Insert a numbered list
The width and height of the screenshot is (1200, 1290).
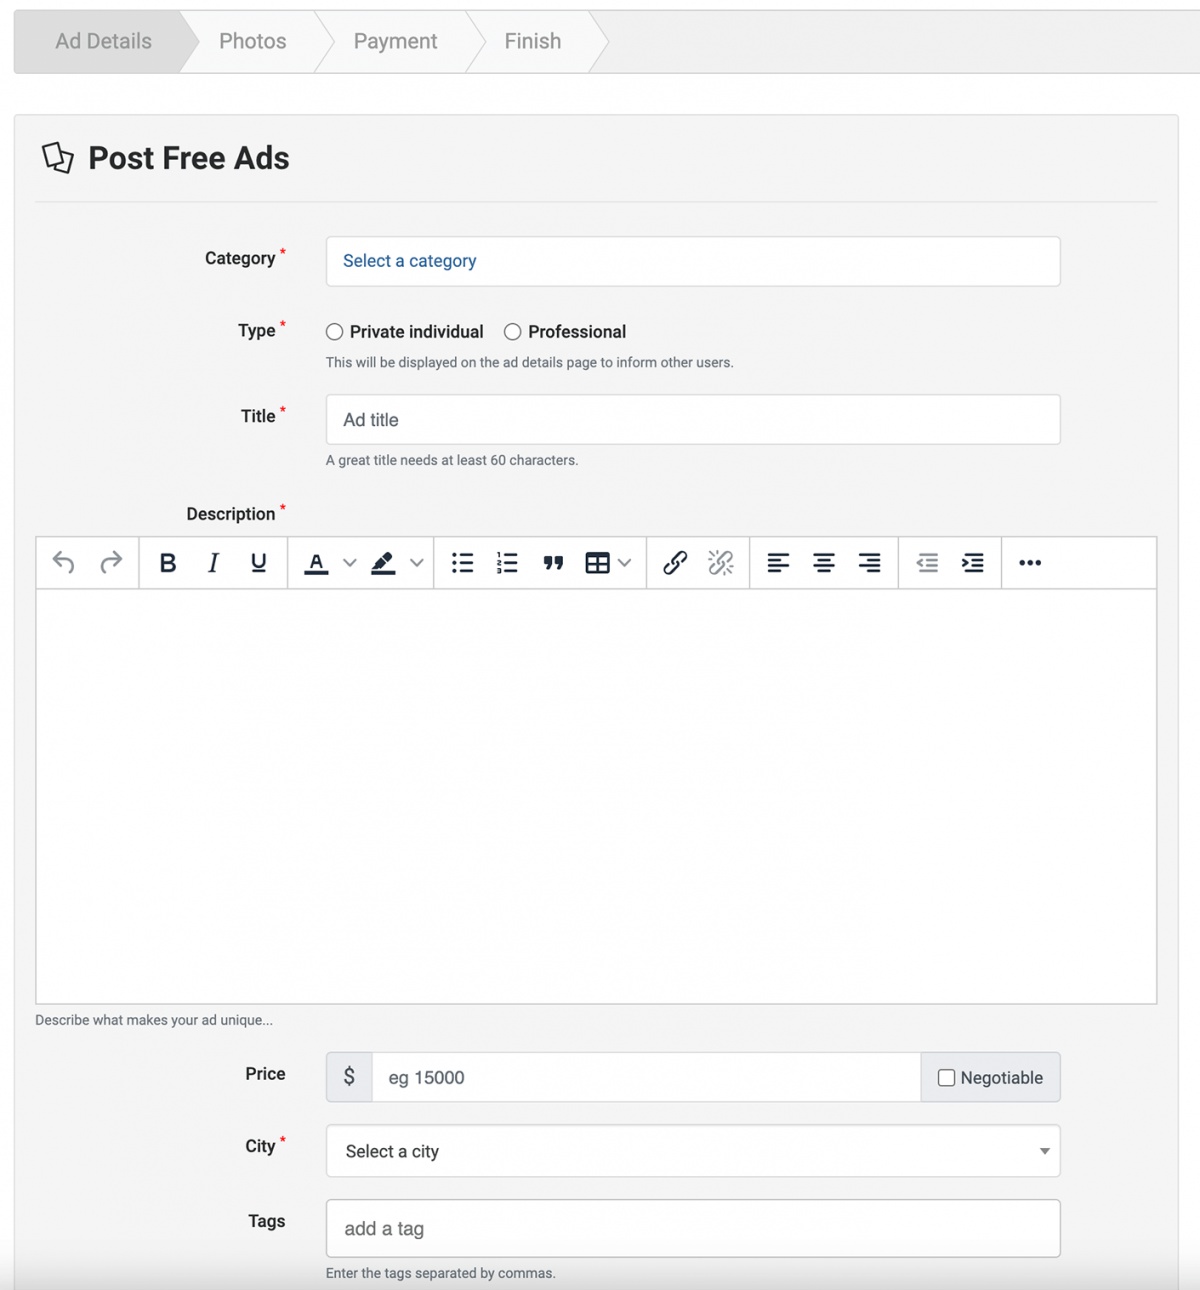point(507,563)
